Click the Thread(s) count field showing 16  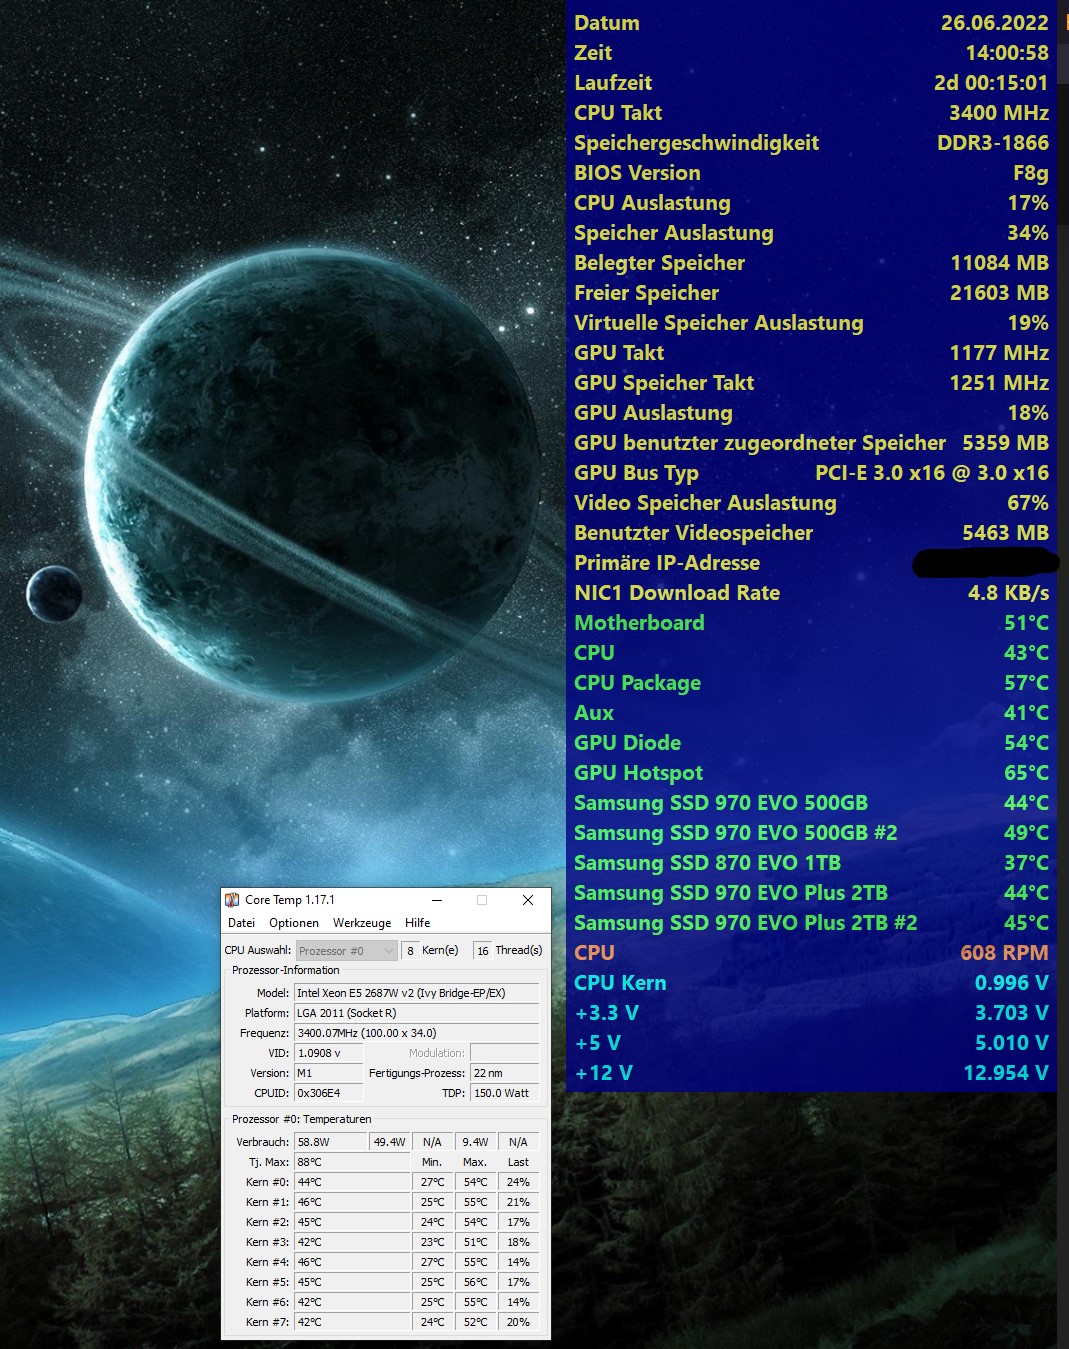pyautogui.click(x=483, y=951)
